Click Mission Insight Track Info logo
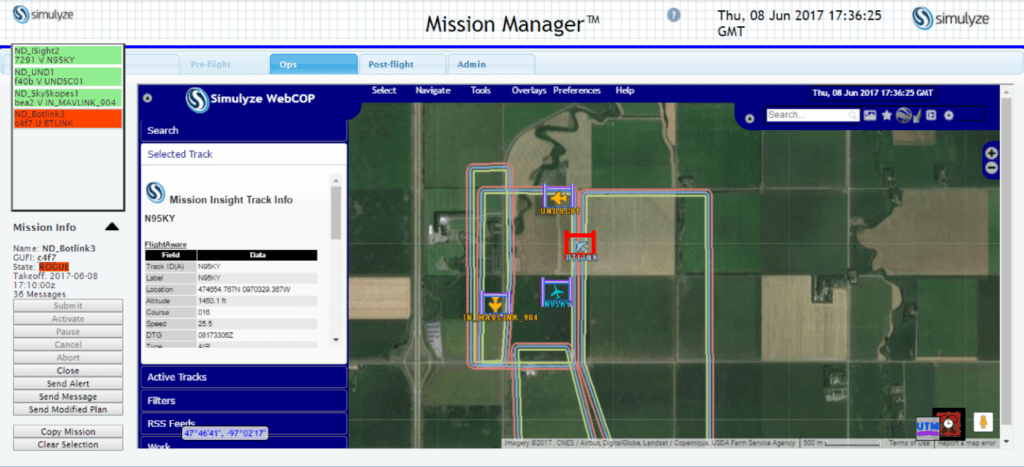Screen dimensions: 1024x467 pyautogui.click(x=155, y=192)
